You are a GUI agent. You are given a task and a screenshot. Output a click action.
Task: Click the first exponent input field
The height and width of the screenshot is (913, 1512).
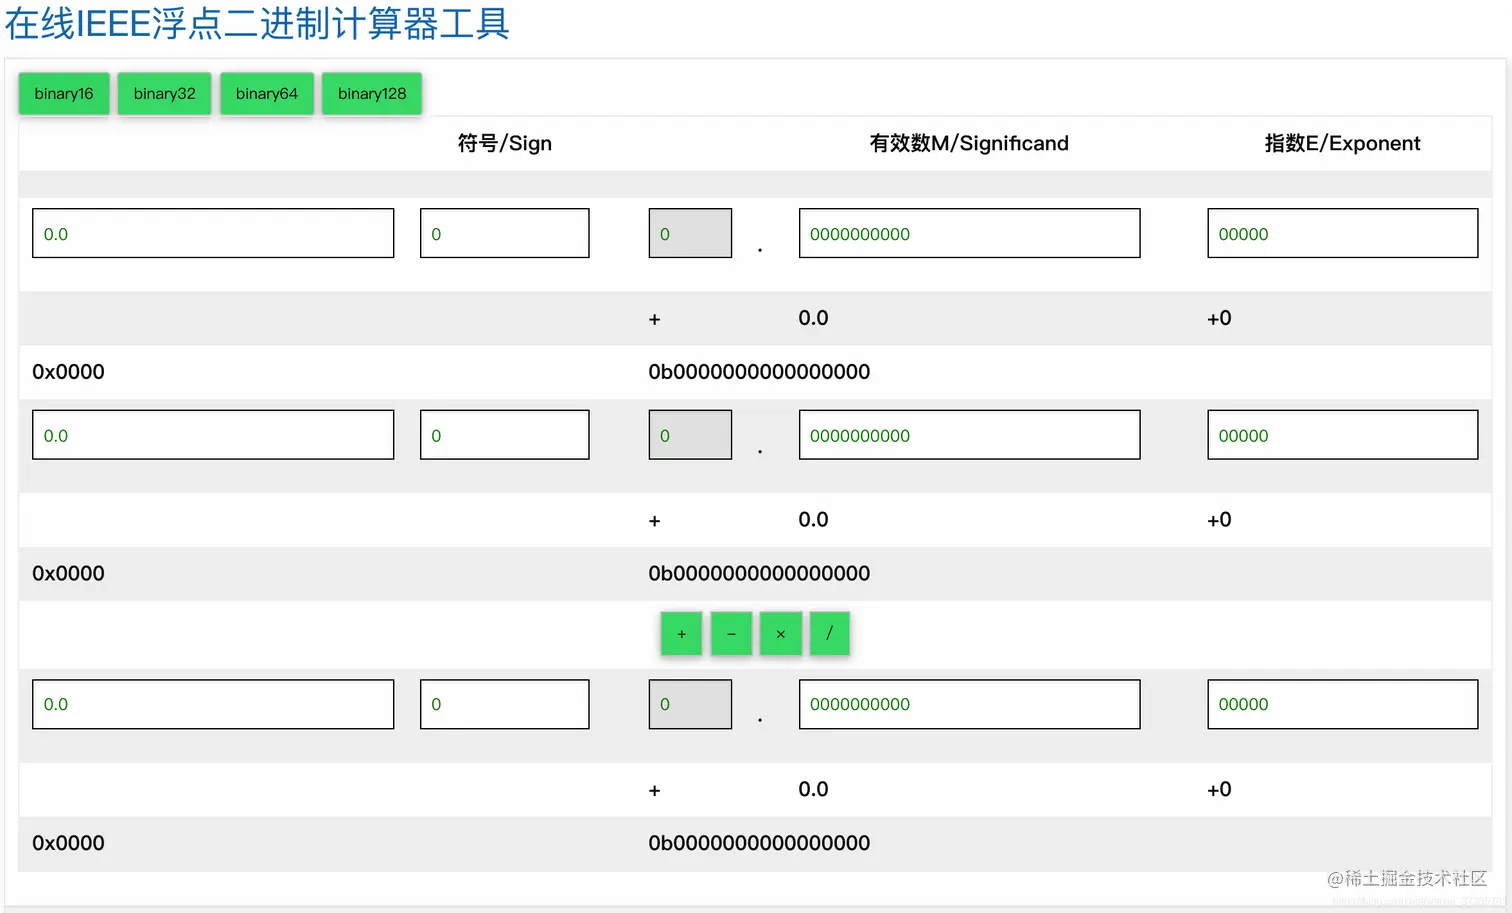1342,233
